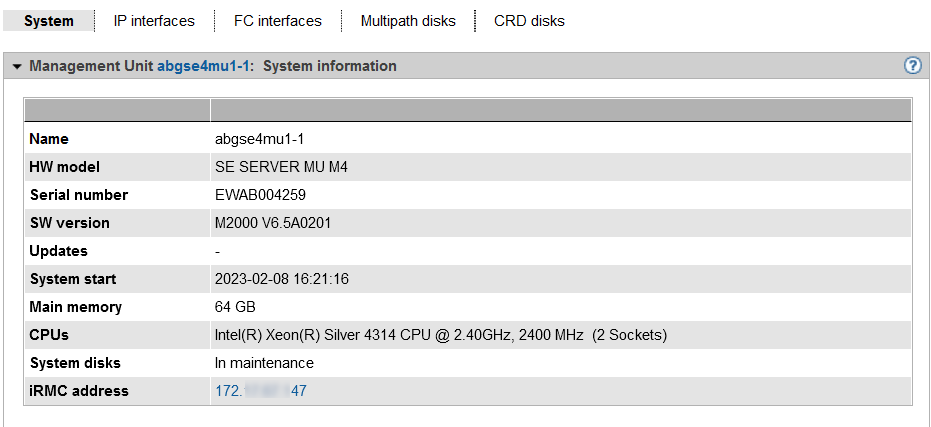Switch to the System tab
Image resolution: width=931 pixels, height=427 pixels.
tap(49, 21)
